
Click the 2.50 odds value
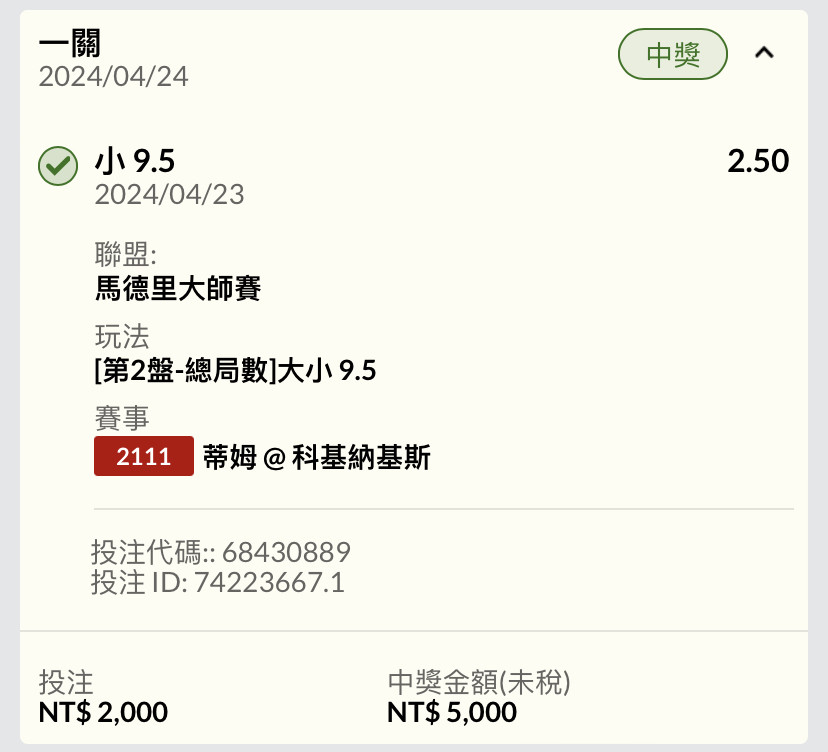[x=758, y=161]
